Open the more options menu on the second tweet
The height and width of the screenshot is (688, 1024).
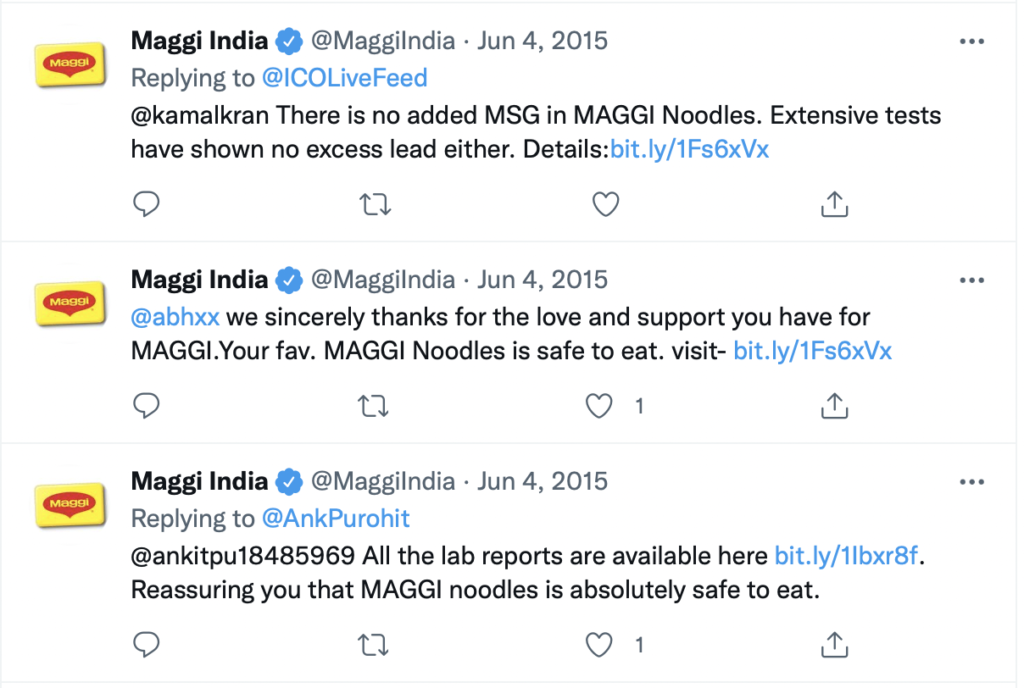point(971,280)
